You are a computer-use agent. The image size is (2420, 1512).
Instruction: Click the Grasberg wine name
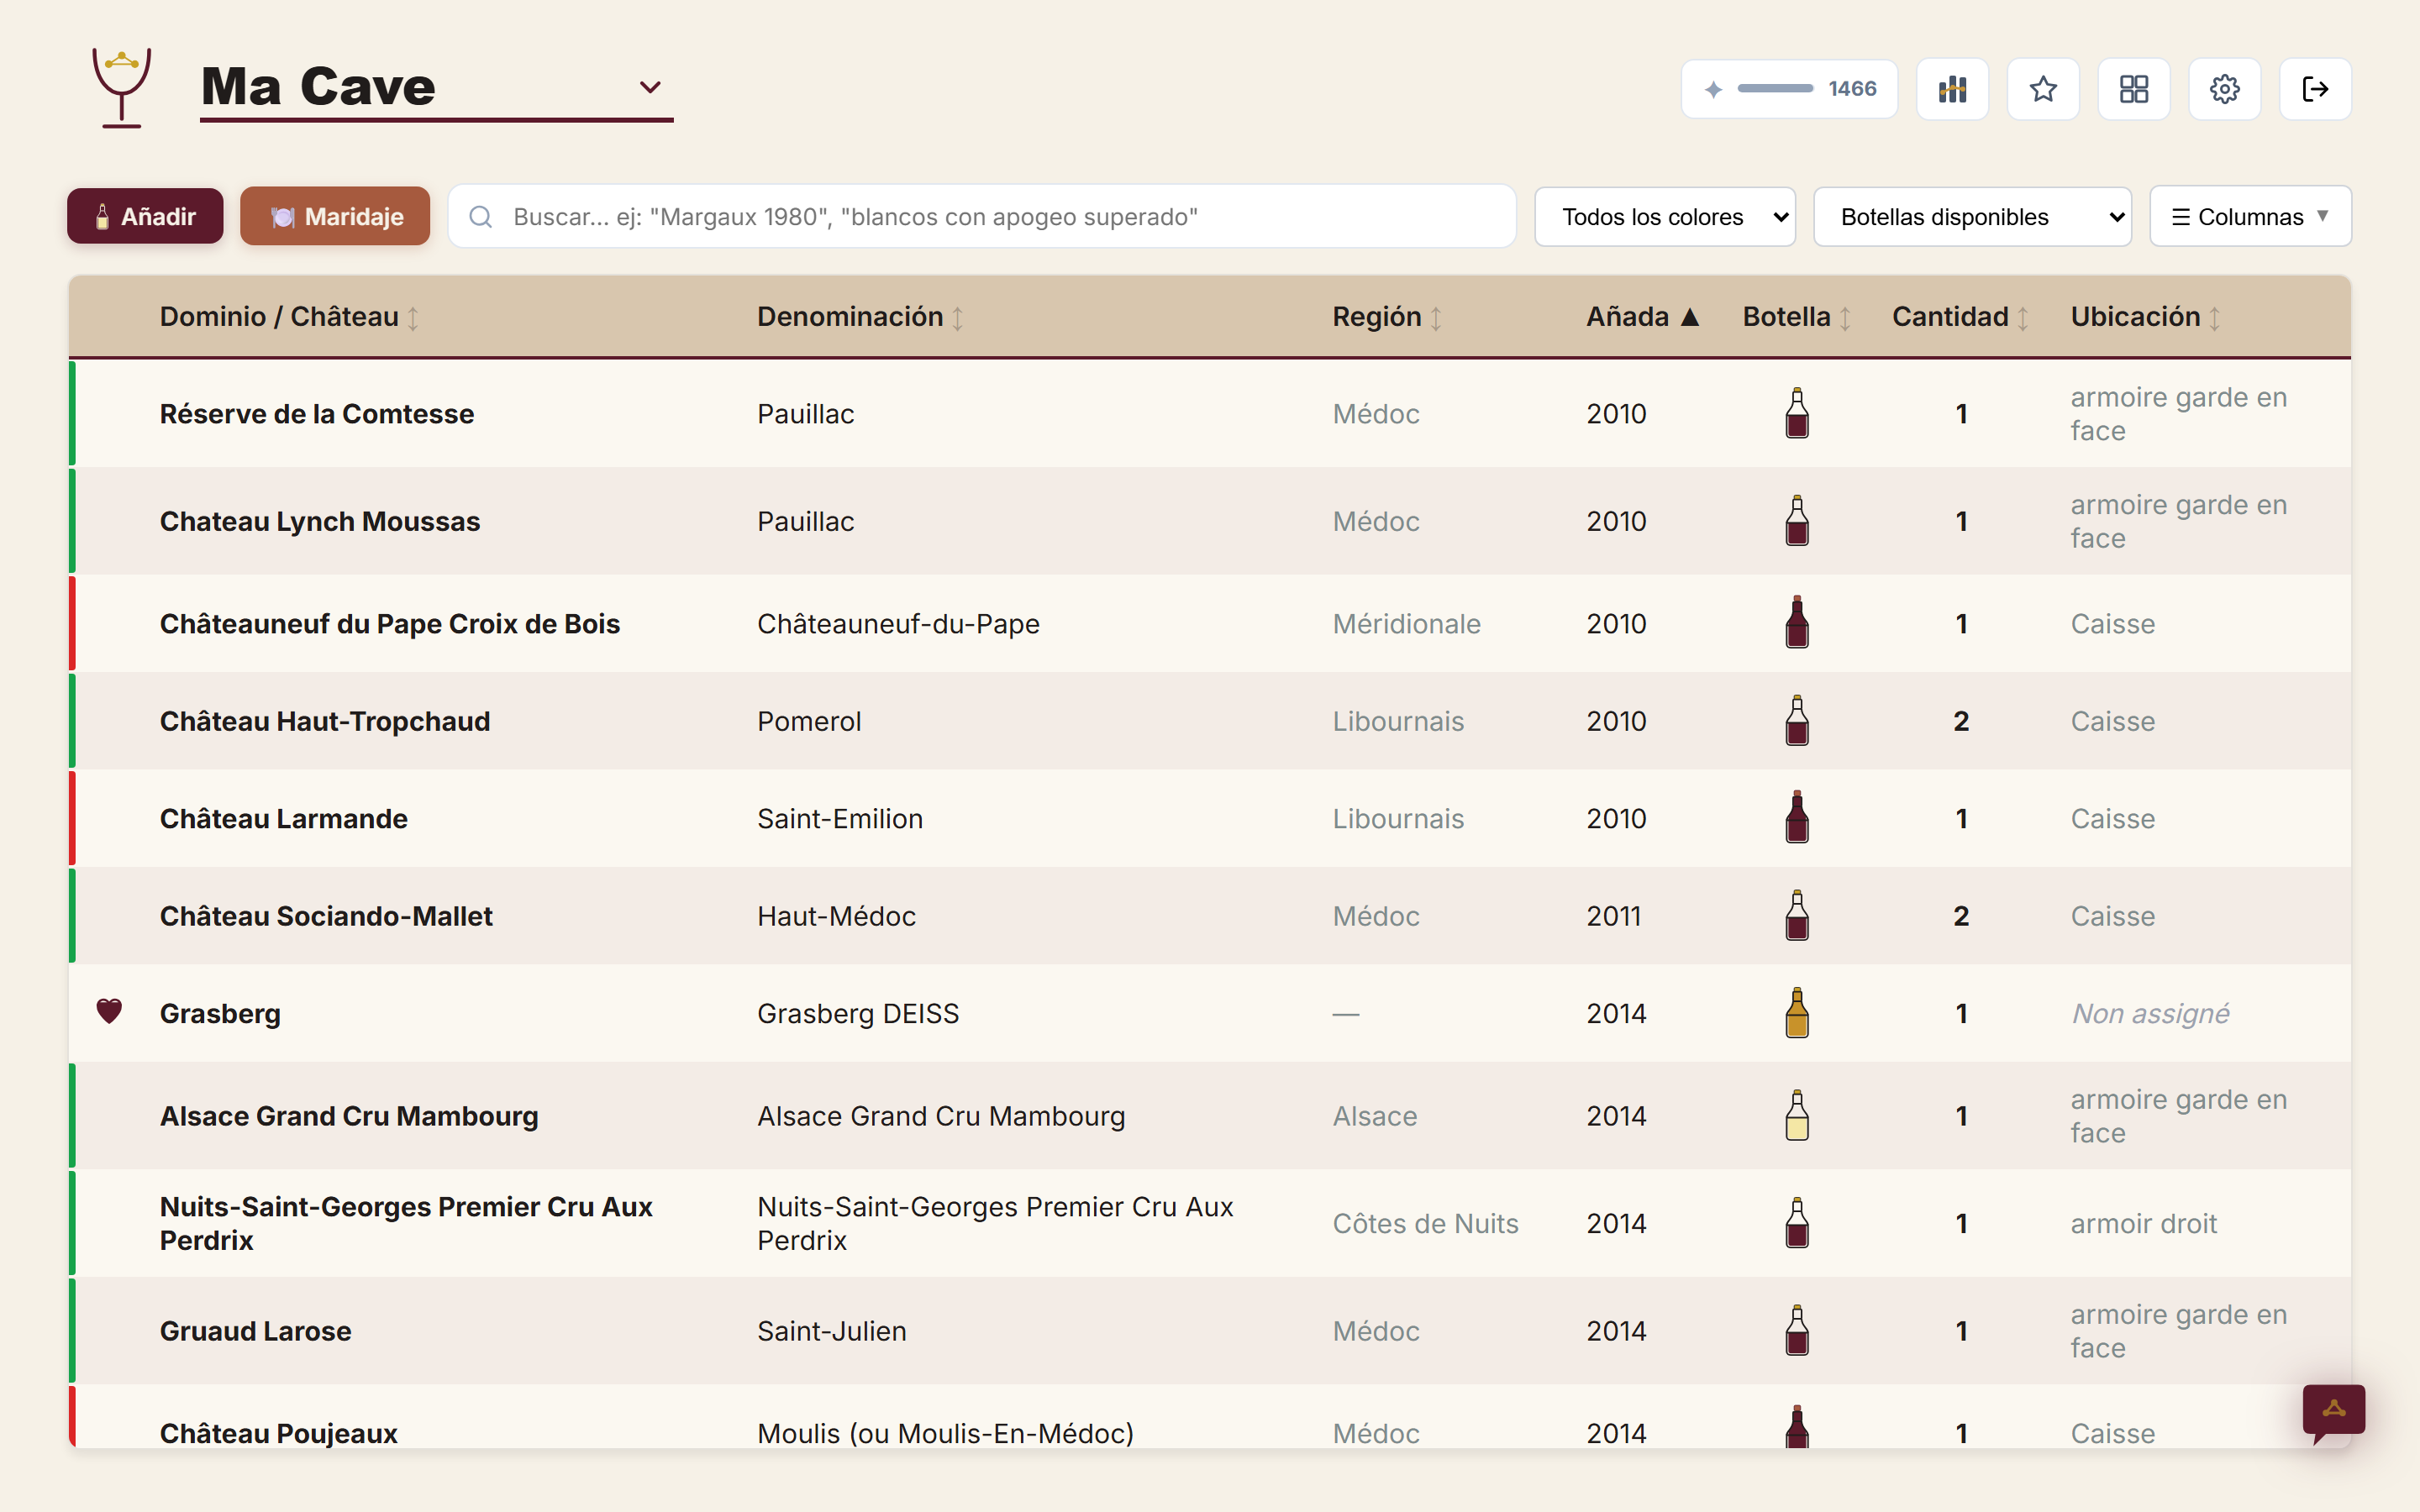coord(220,1013)
